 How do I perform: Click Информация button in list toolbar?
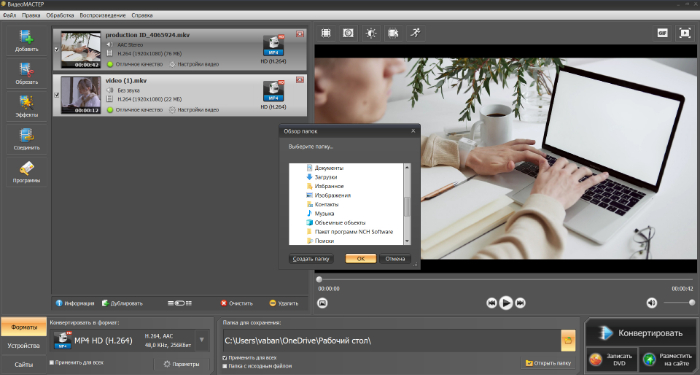tap(75, 303)
